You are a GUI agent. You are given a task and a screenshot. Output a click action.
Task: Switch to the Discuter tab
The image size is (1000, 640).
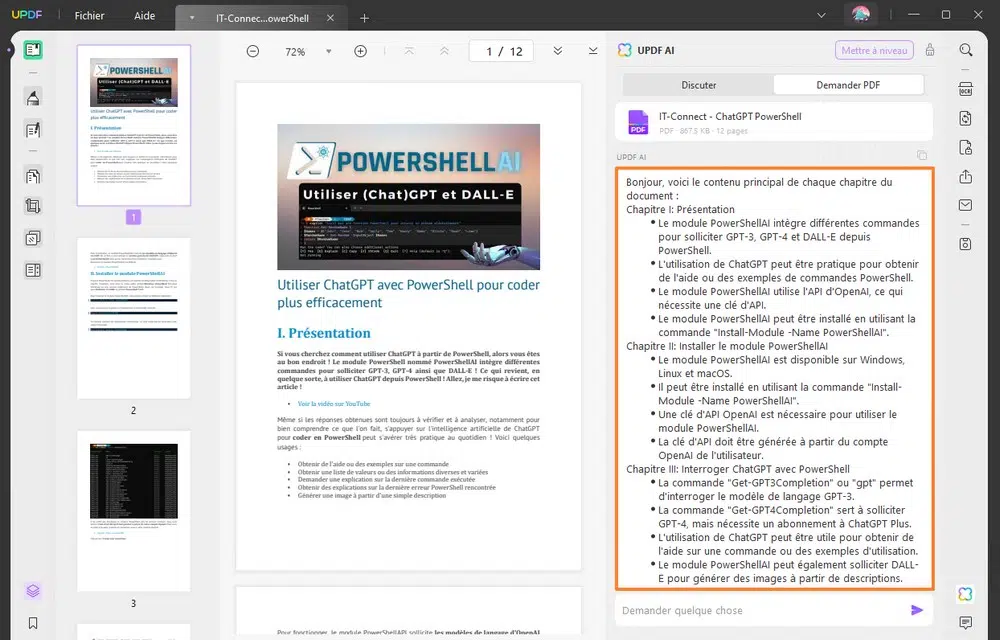click(x=699, y=85)
